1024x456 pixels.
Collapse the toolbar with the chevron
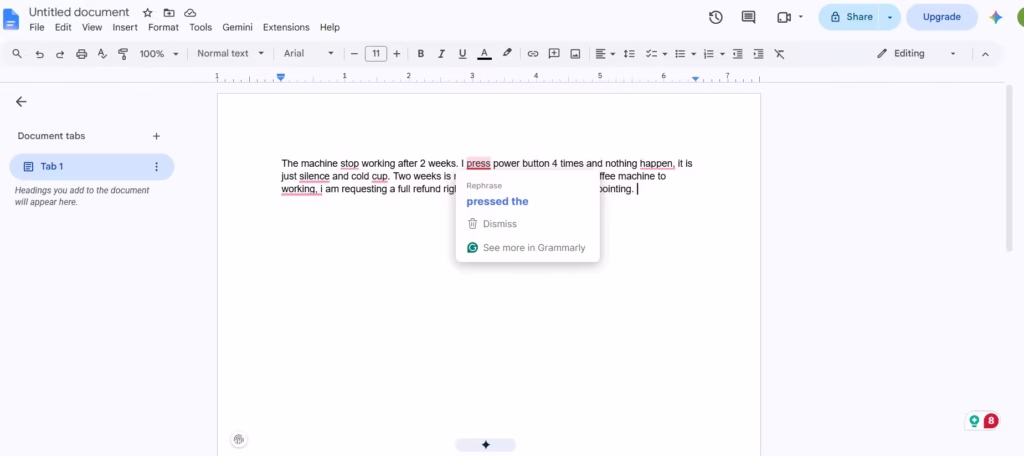point(985,54)
